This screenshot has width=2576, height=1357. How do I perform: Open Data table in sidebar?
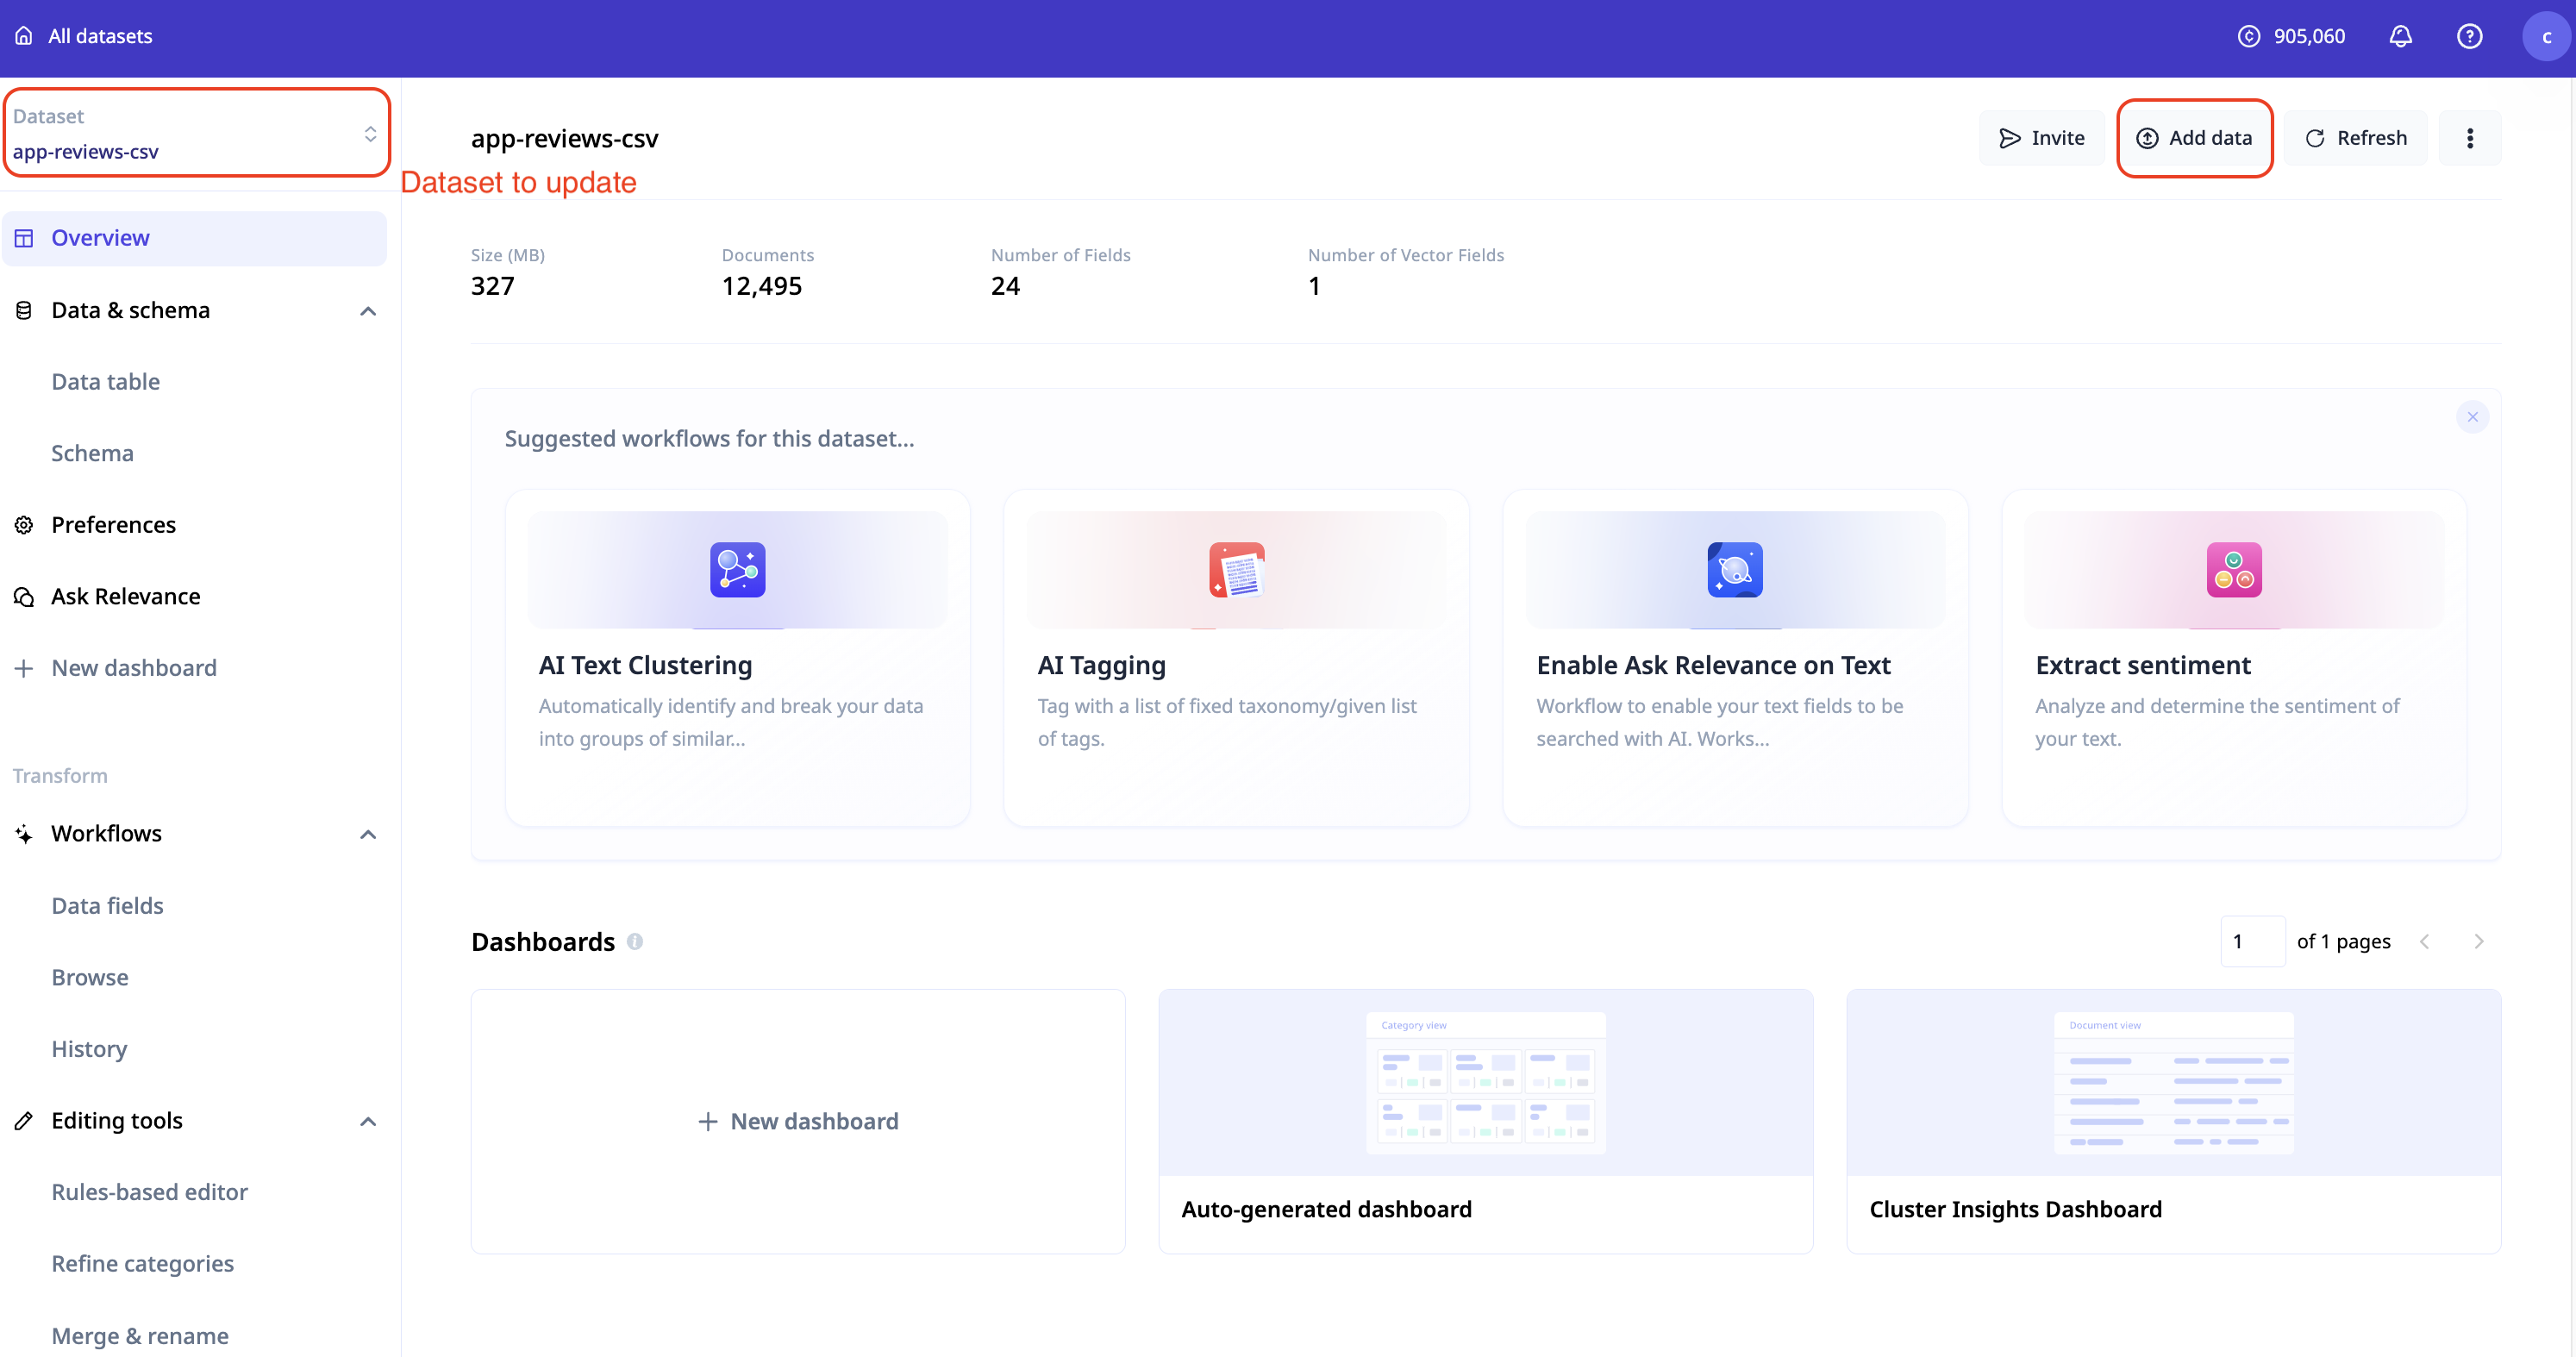click(x=105, y=381)
